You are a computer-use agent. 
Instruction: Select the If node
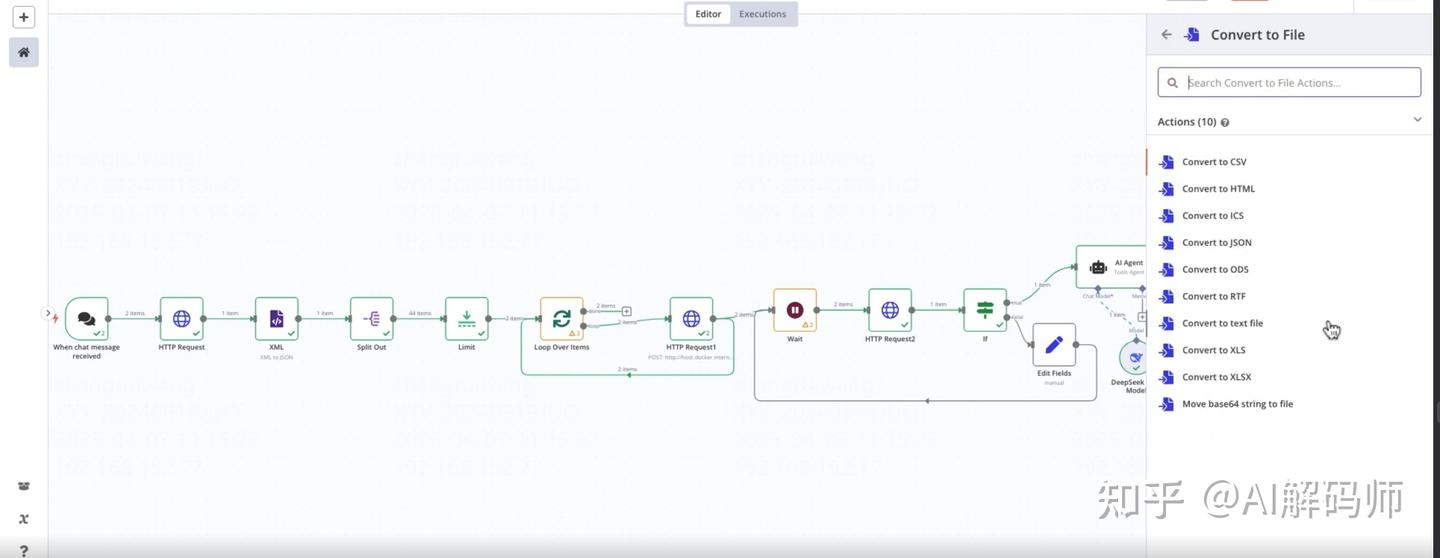coord(985,310)
